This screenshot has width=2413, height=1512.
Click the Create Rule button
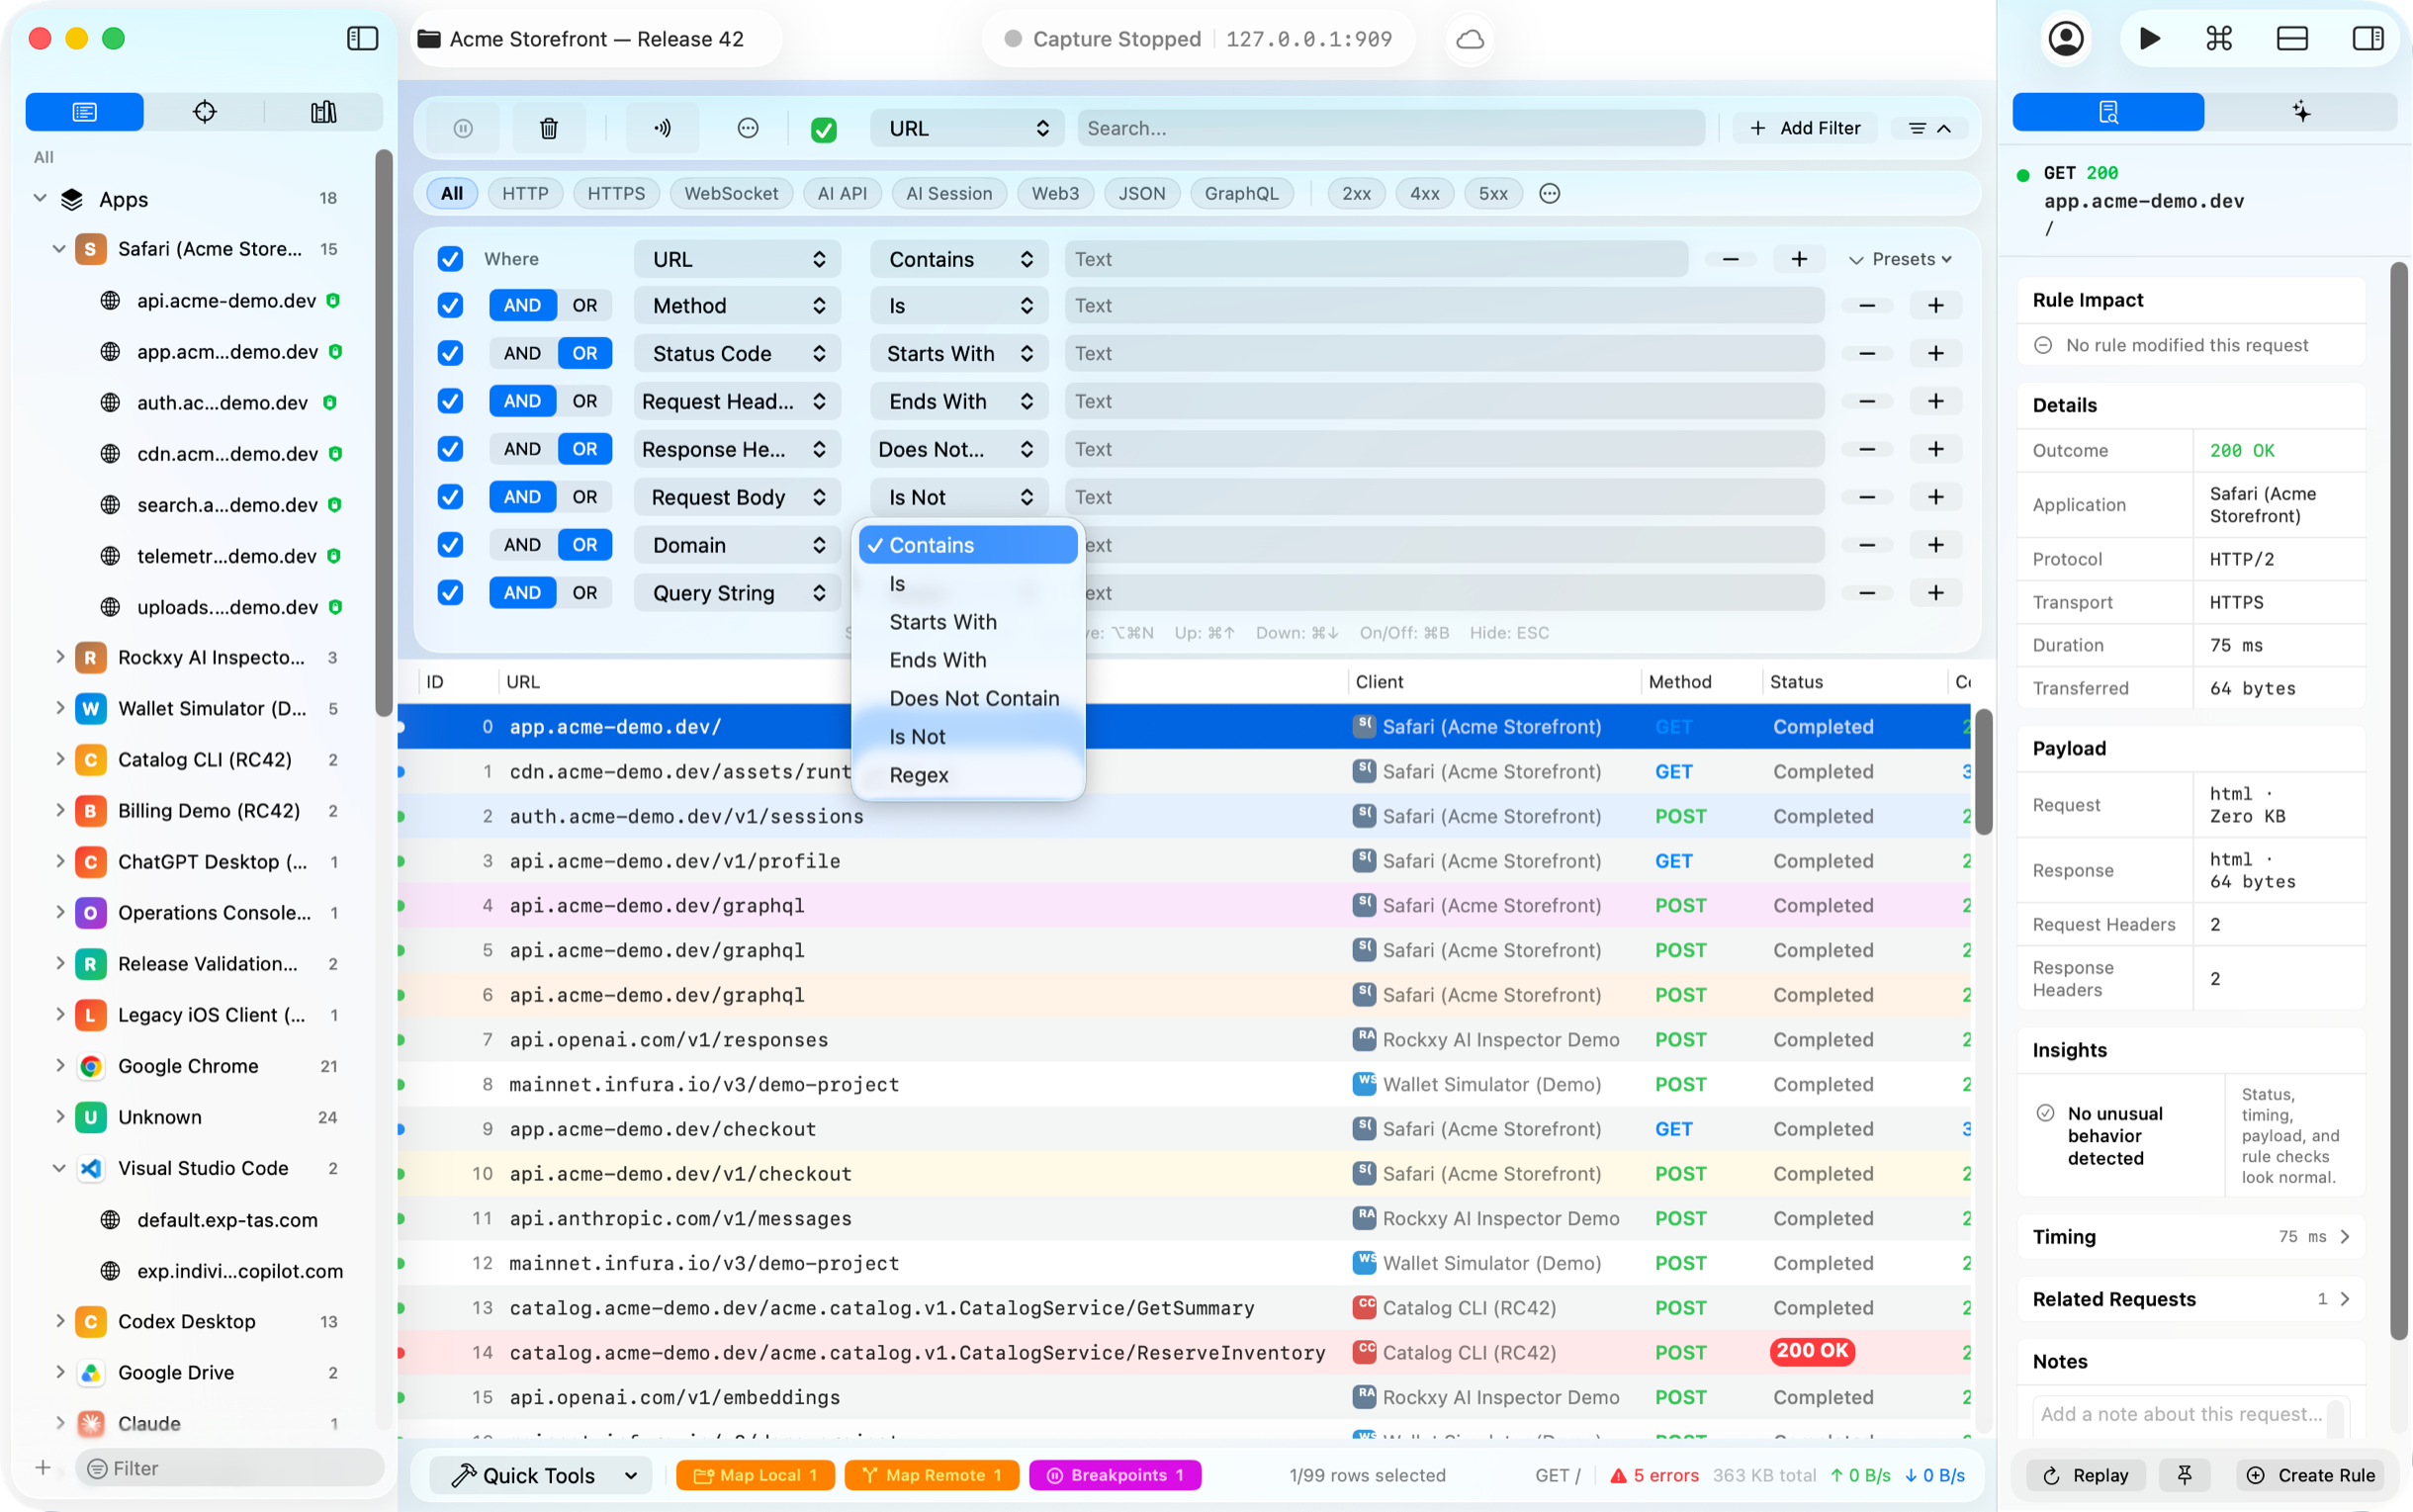[x=2311, y=1475]
